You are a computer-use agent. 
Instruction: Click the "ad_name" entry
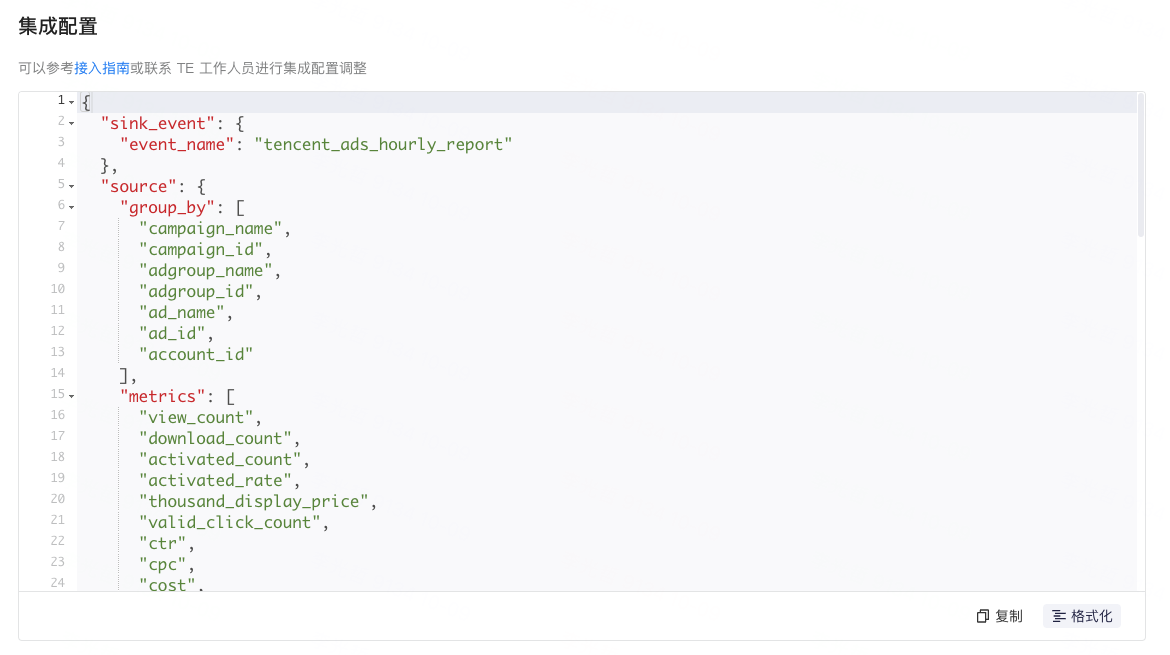point(181,312)
